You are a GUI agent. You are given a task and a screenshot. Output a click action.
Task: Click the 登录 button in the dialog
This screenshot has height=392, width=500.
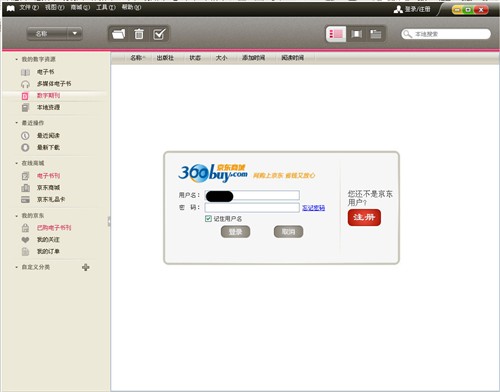pyautogui.click(x=235, y=232)
